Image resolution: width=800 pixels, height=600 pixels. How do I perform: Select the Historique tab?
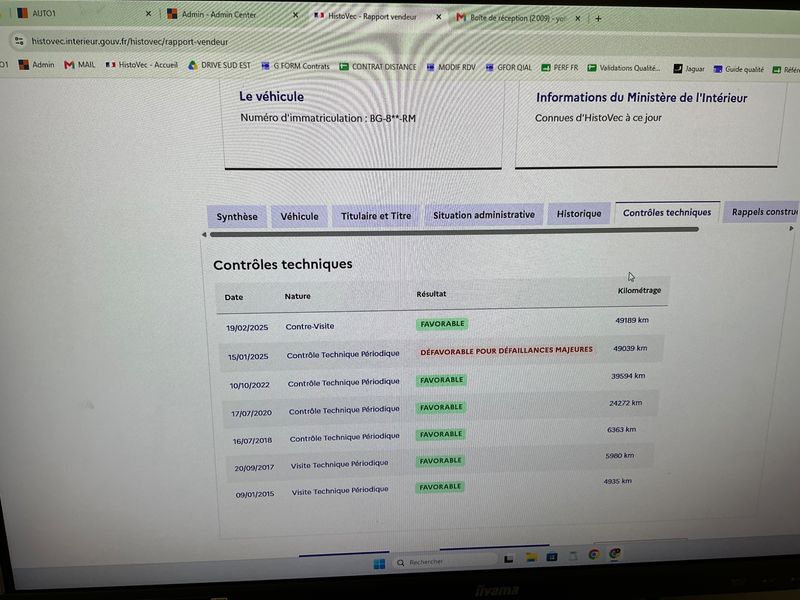(579, 213)
